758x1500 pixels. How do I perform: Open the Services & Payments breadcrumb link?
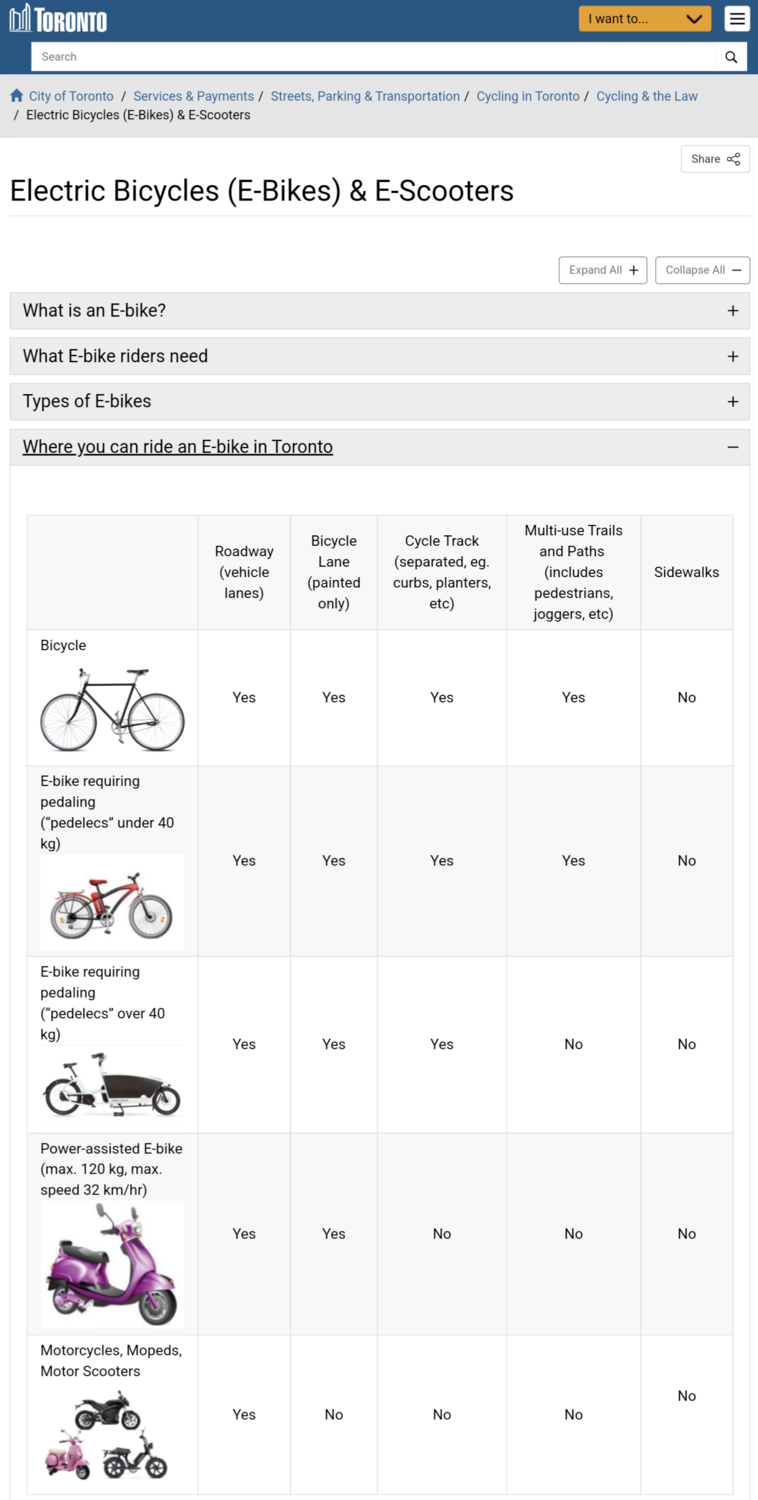pos(193,95)
